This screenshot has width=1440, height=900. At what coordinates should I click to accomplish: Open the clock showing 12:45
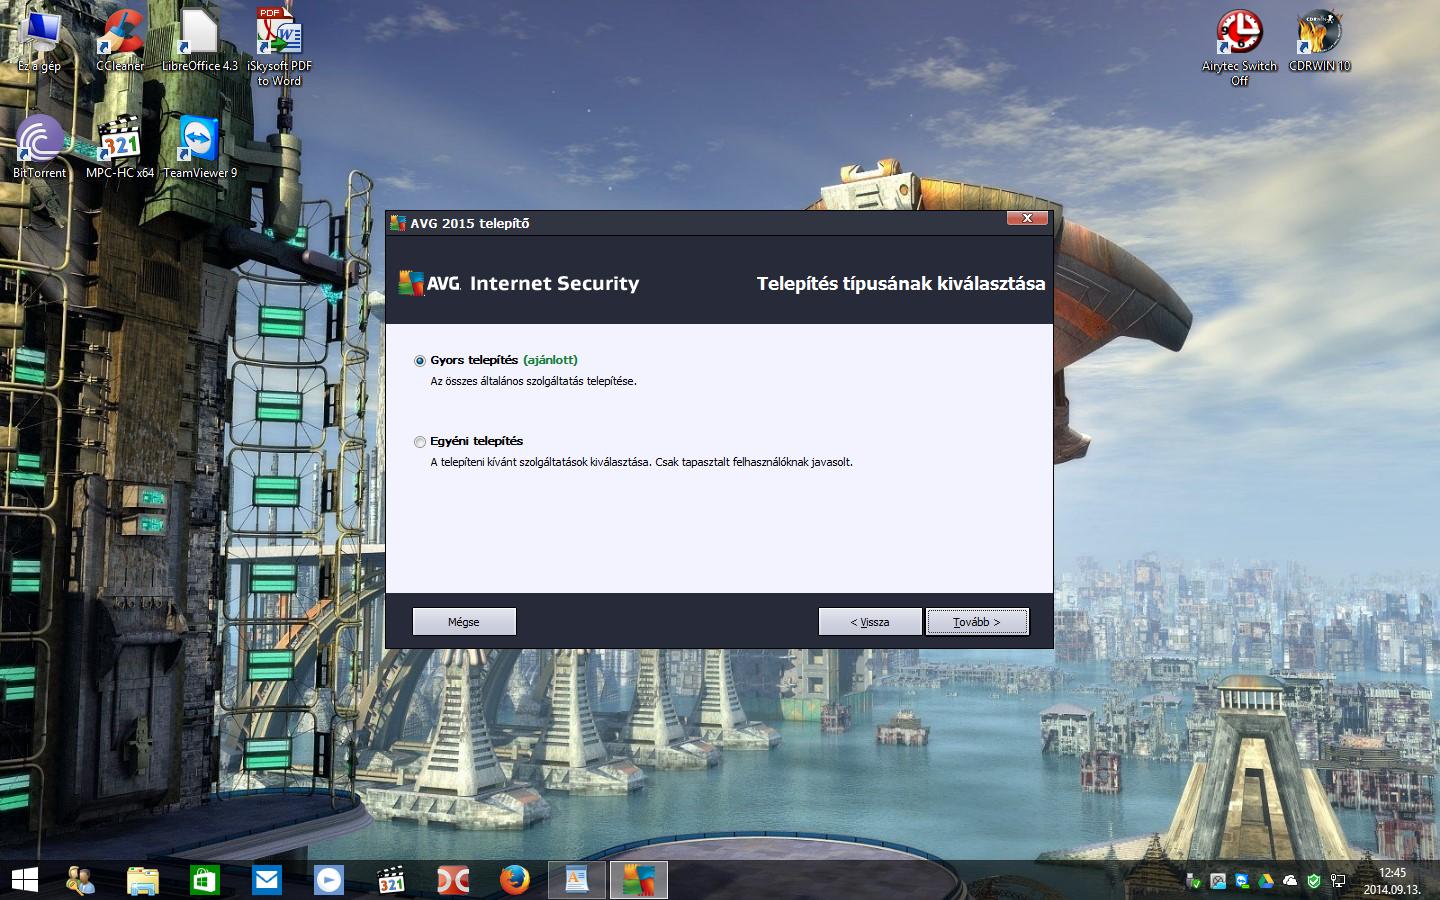[1392, 881]
